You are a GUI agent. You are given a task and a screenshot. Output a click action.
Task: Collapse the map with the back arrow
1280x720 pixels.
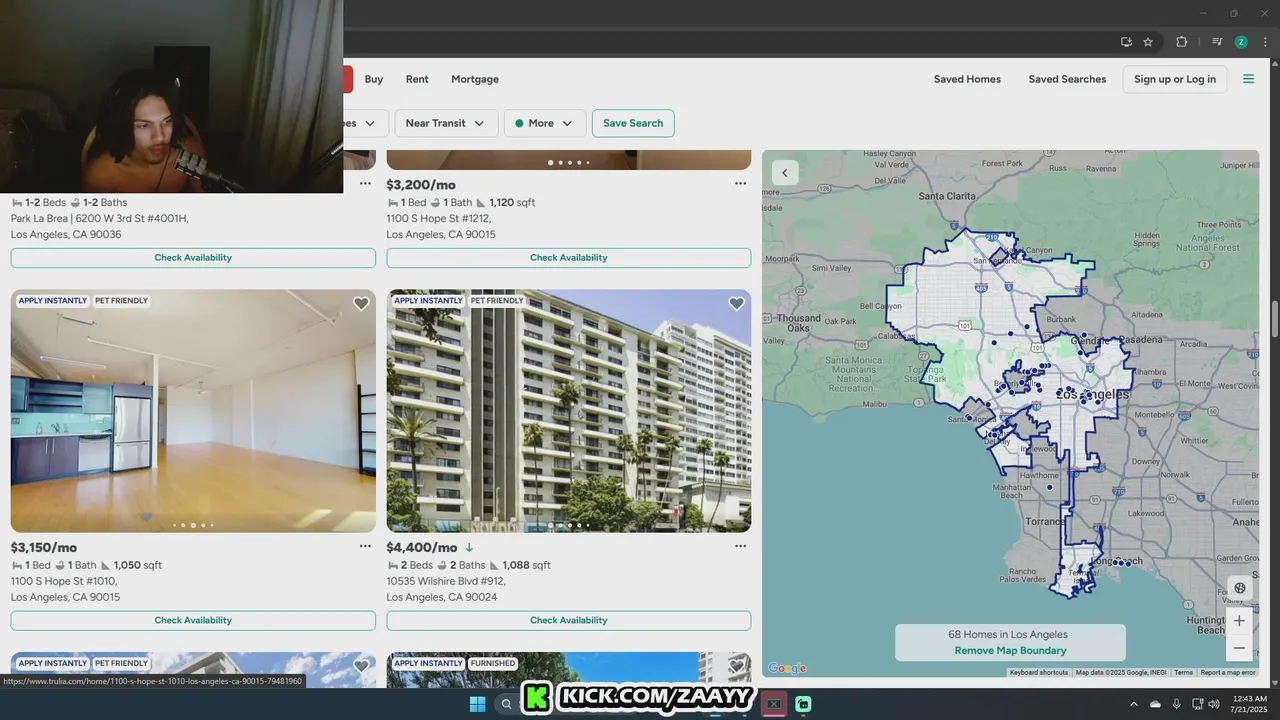785,173
